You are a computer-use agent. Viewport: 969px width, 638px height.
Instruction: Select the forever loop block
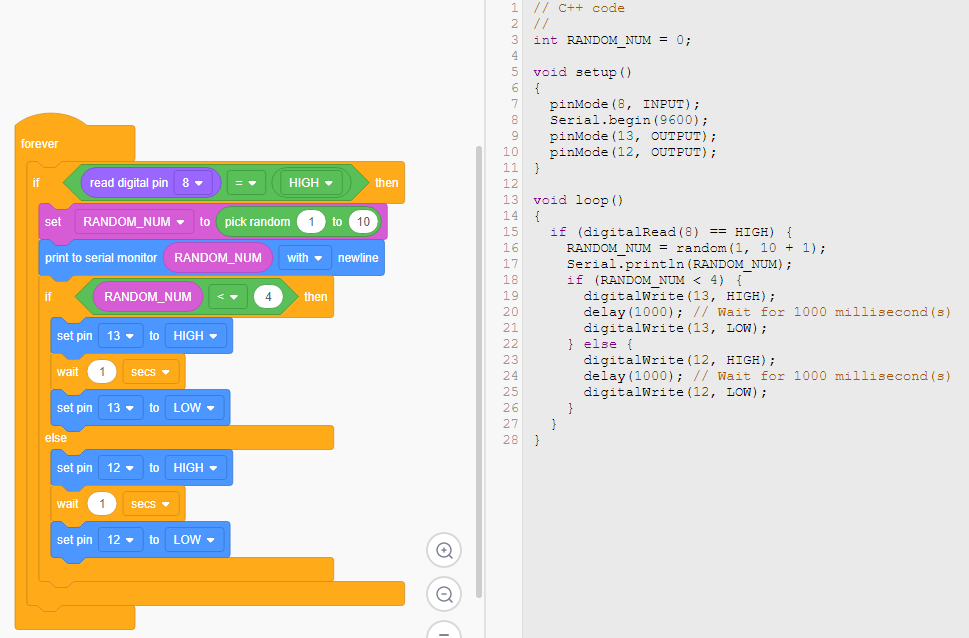pos(40,144)
